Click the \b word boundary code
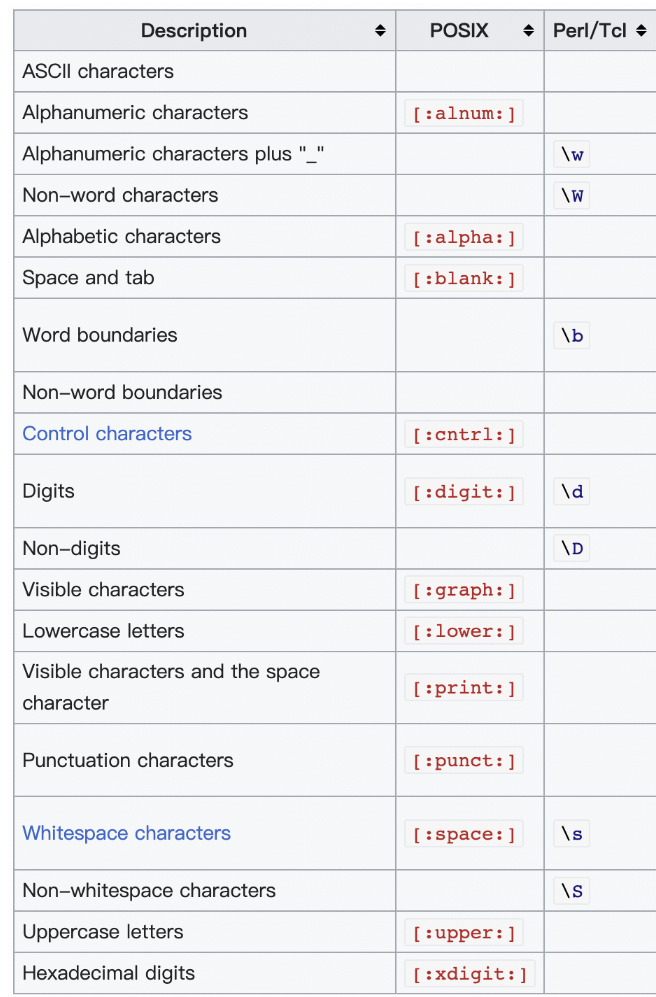 pos(572,336)
